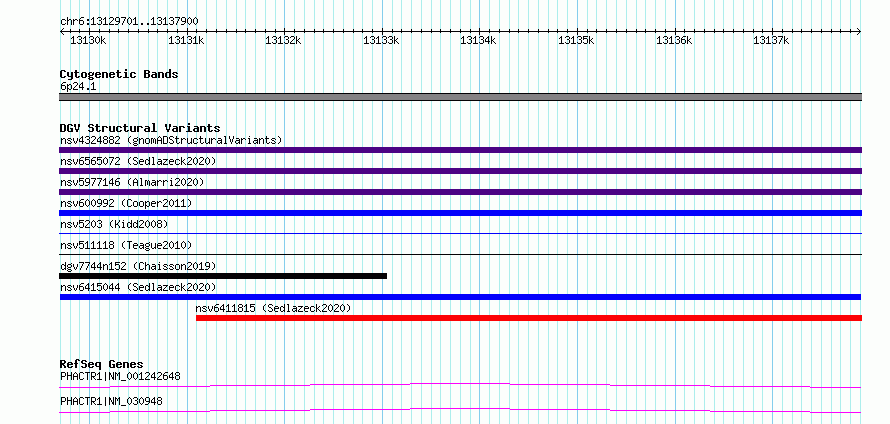Click the left arrowhead of the ruler
The width and height of the screenshot is (890, 424).
tap(62, 32)
